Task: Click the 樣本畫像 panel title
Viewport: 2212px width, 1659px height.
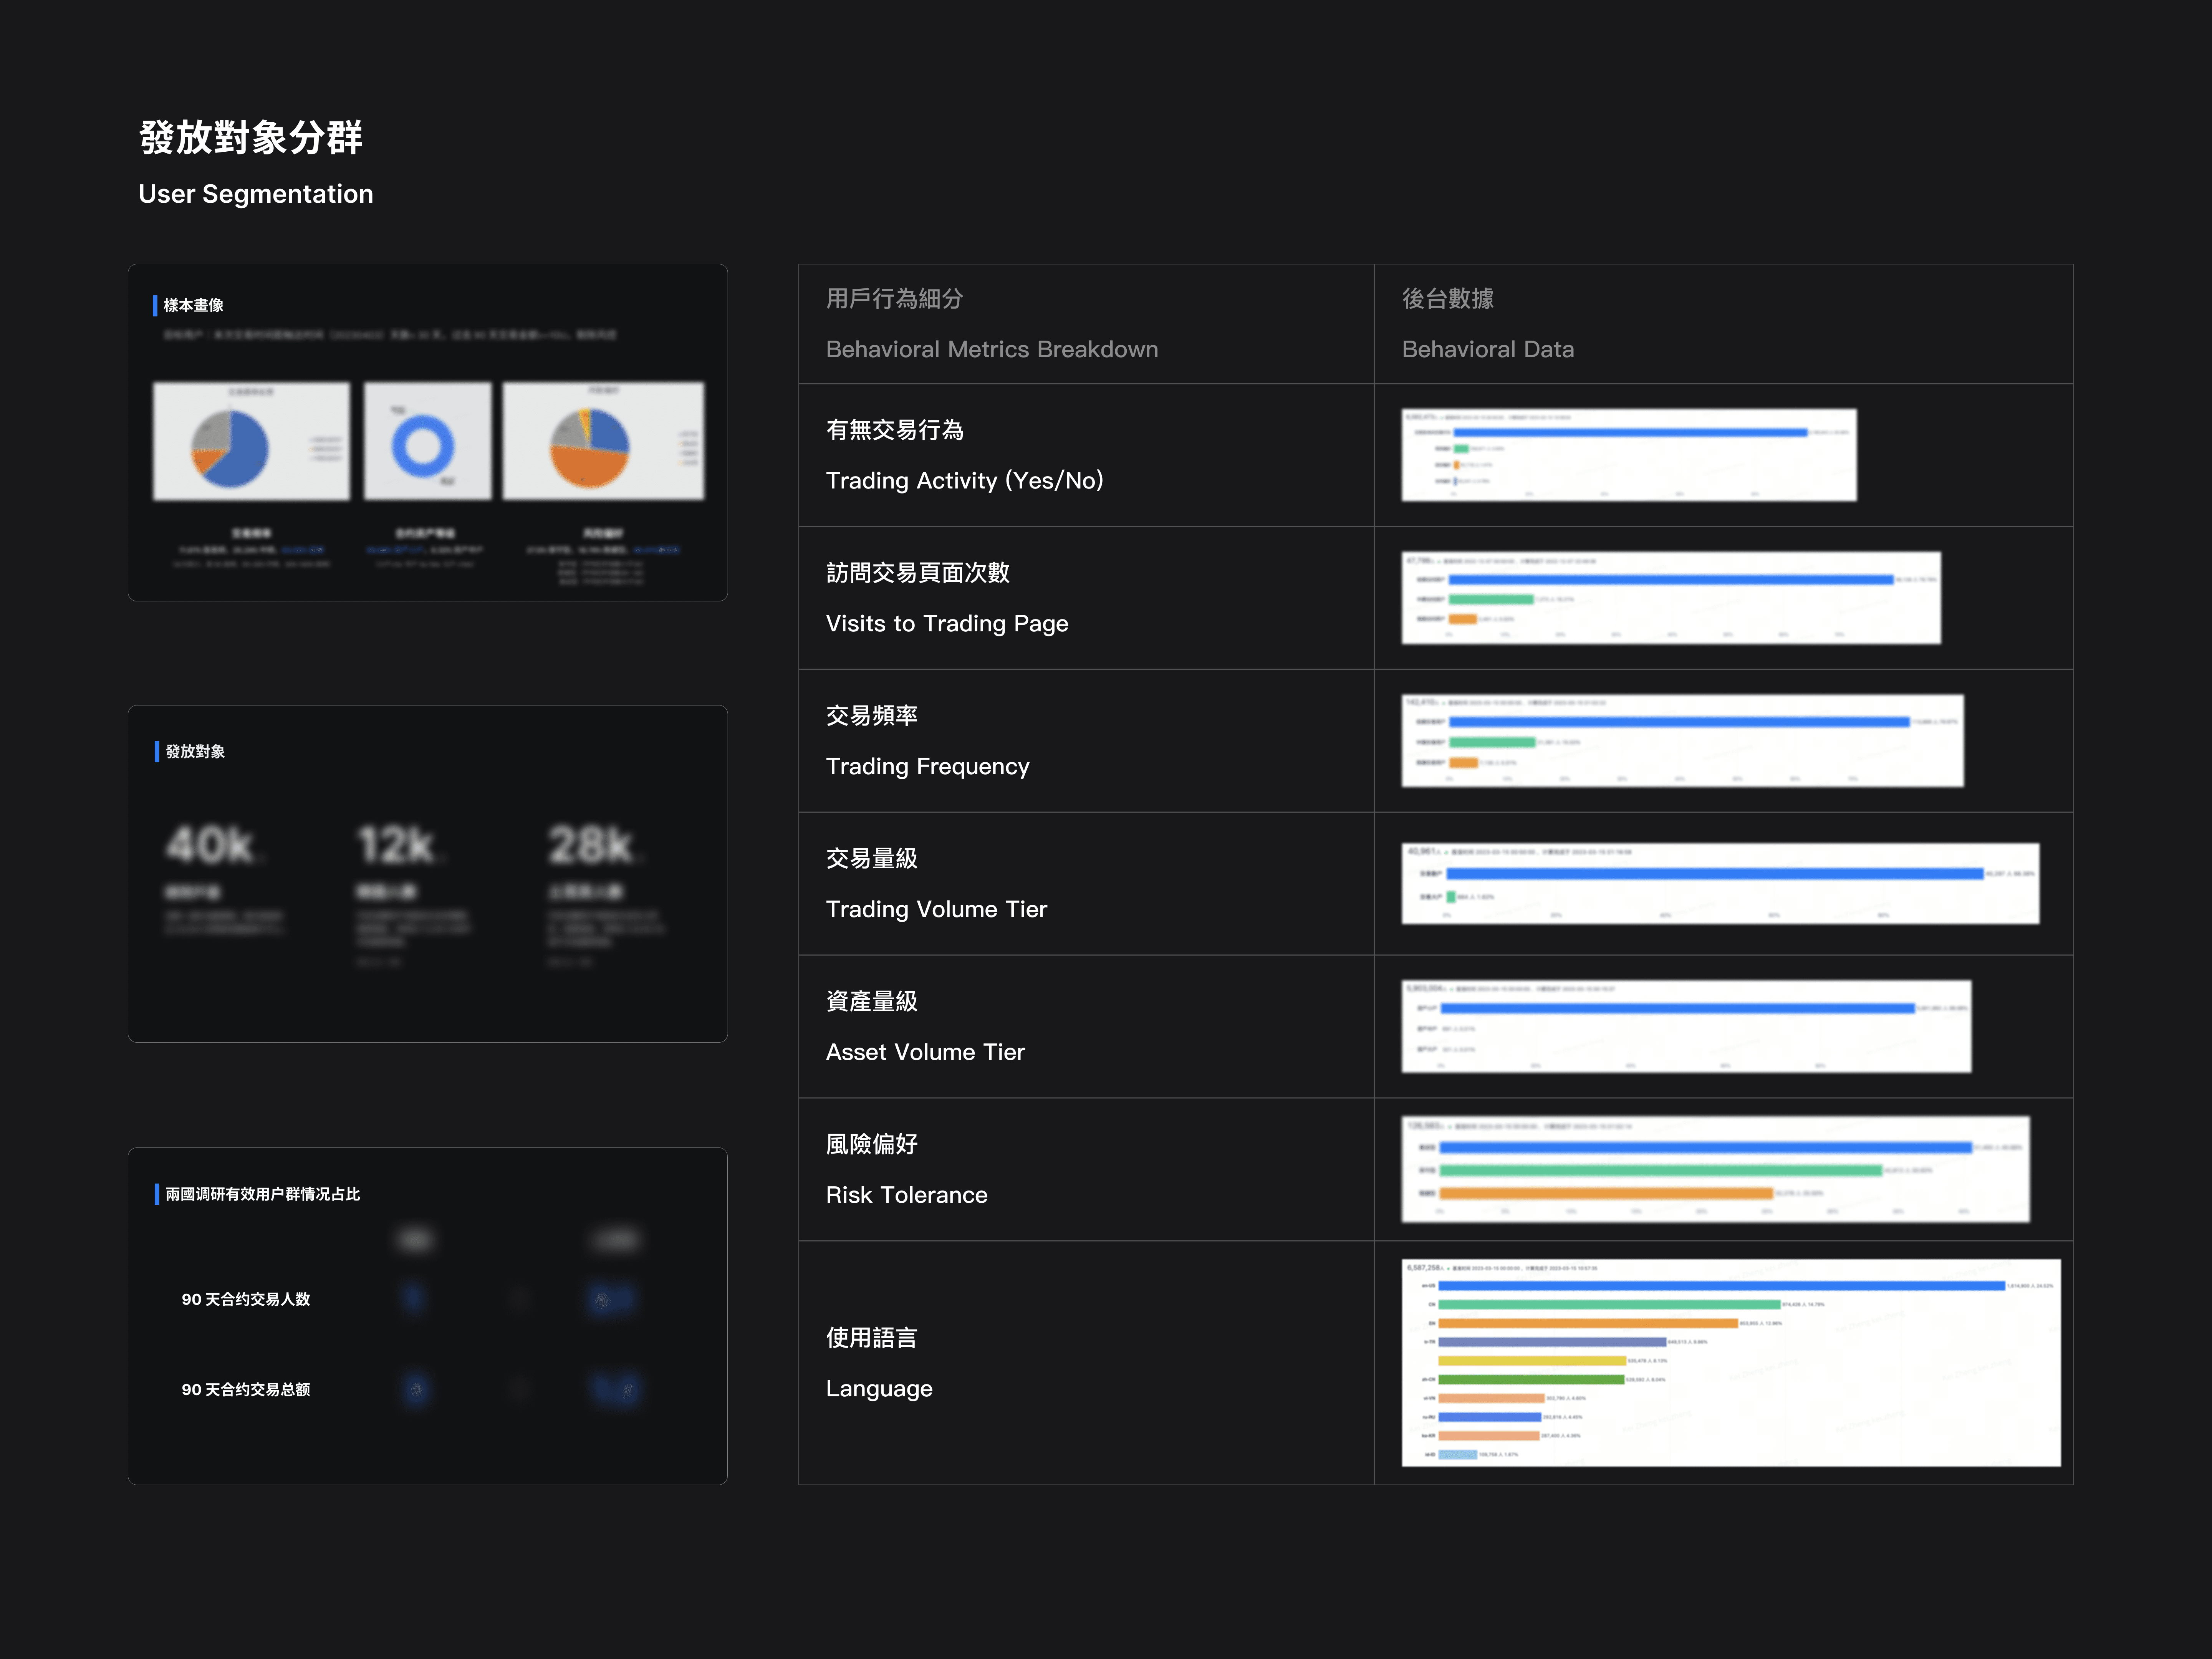Action: (193, 305)
